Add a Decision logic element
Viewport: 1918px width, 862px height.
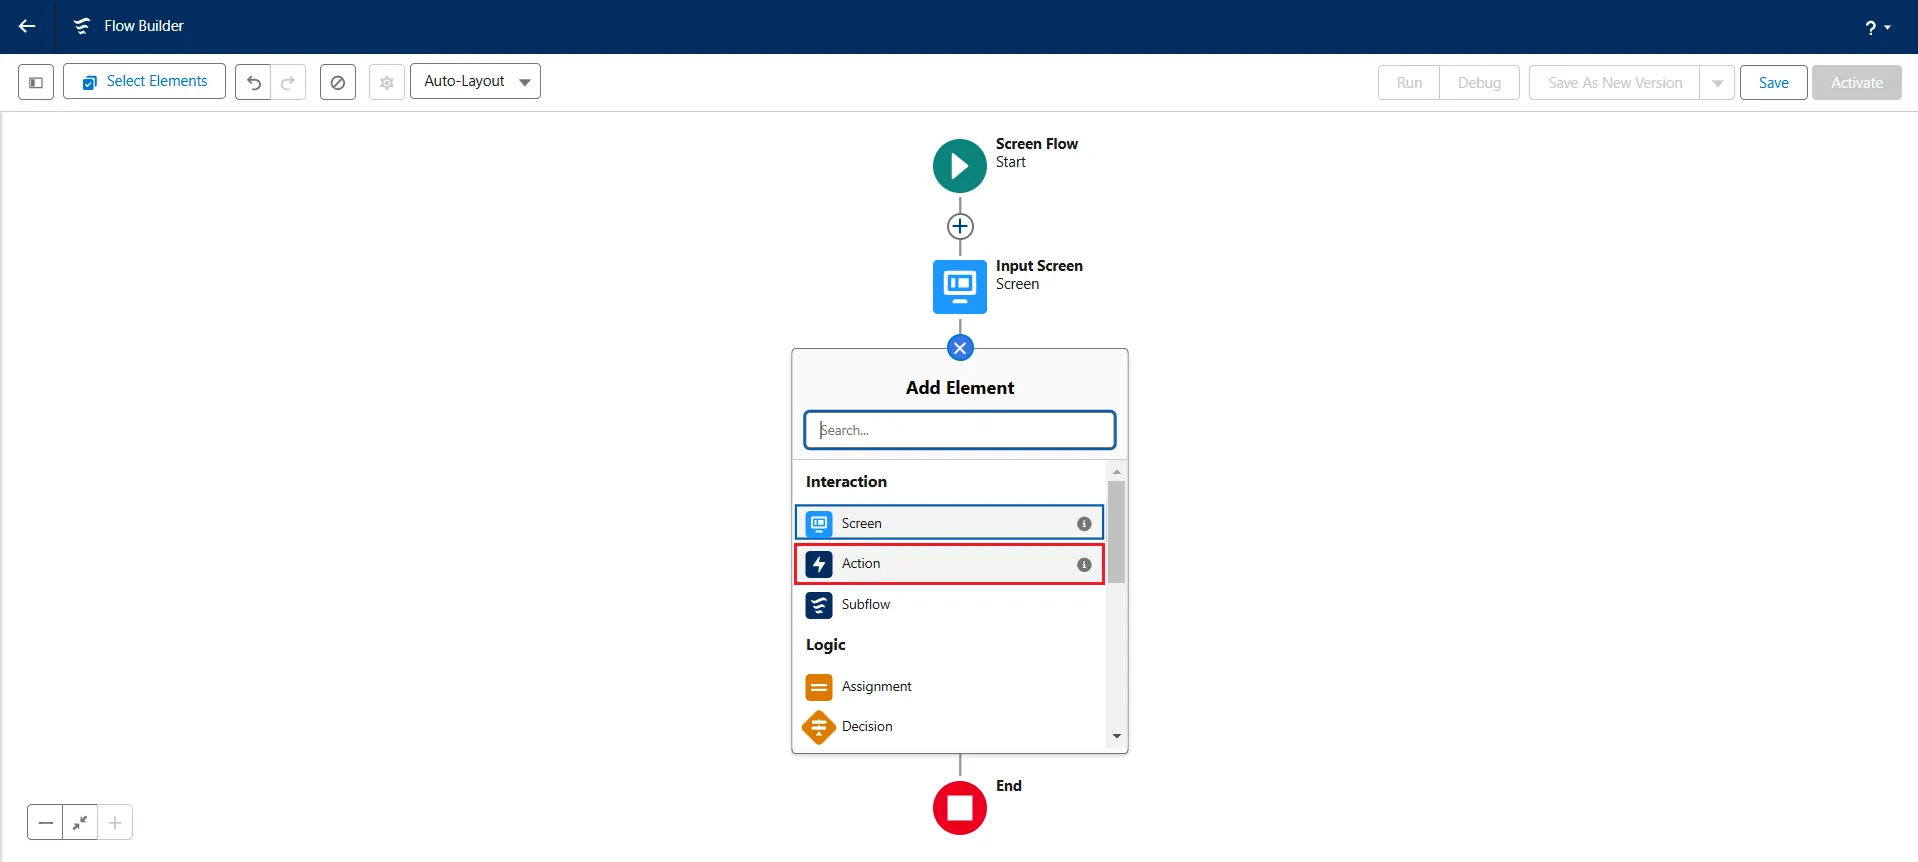coord(866,727)
